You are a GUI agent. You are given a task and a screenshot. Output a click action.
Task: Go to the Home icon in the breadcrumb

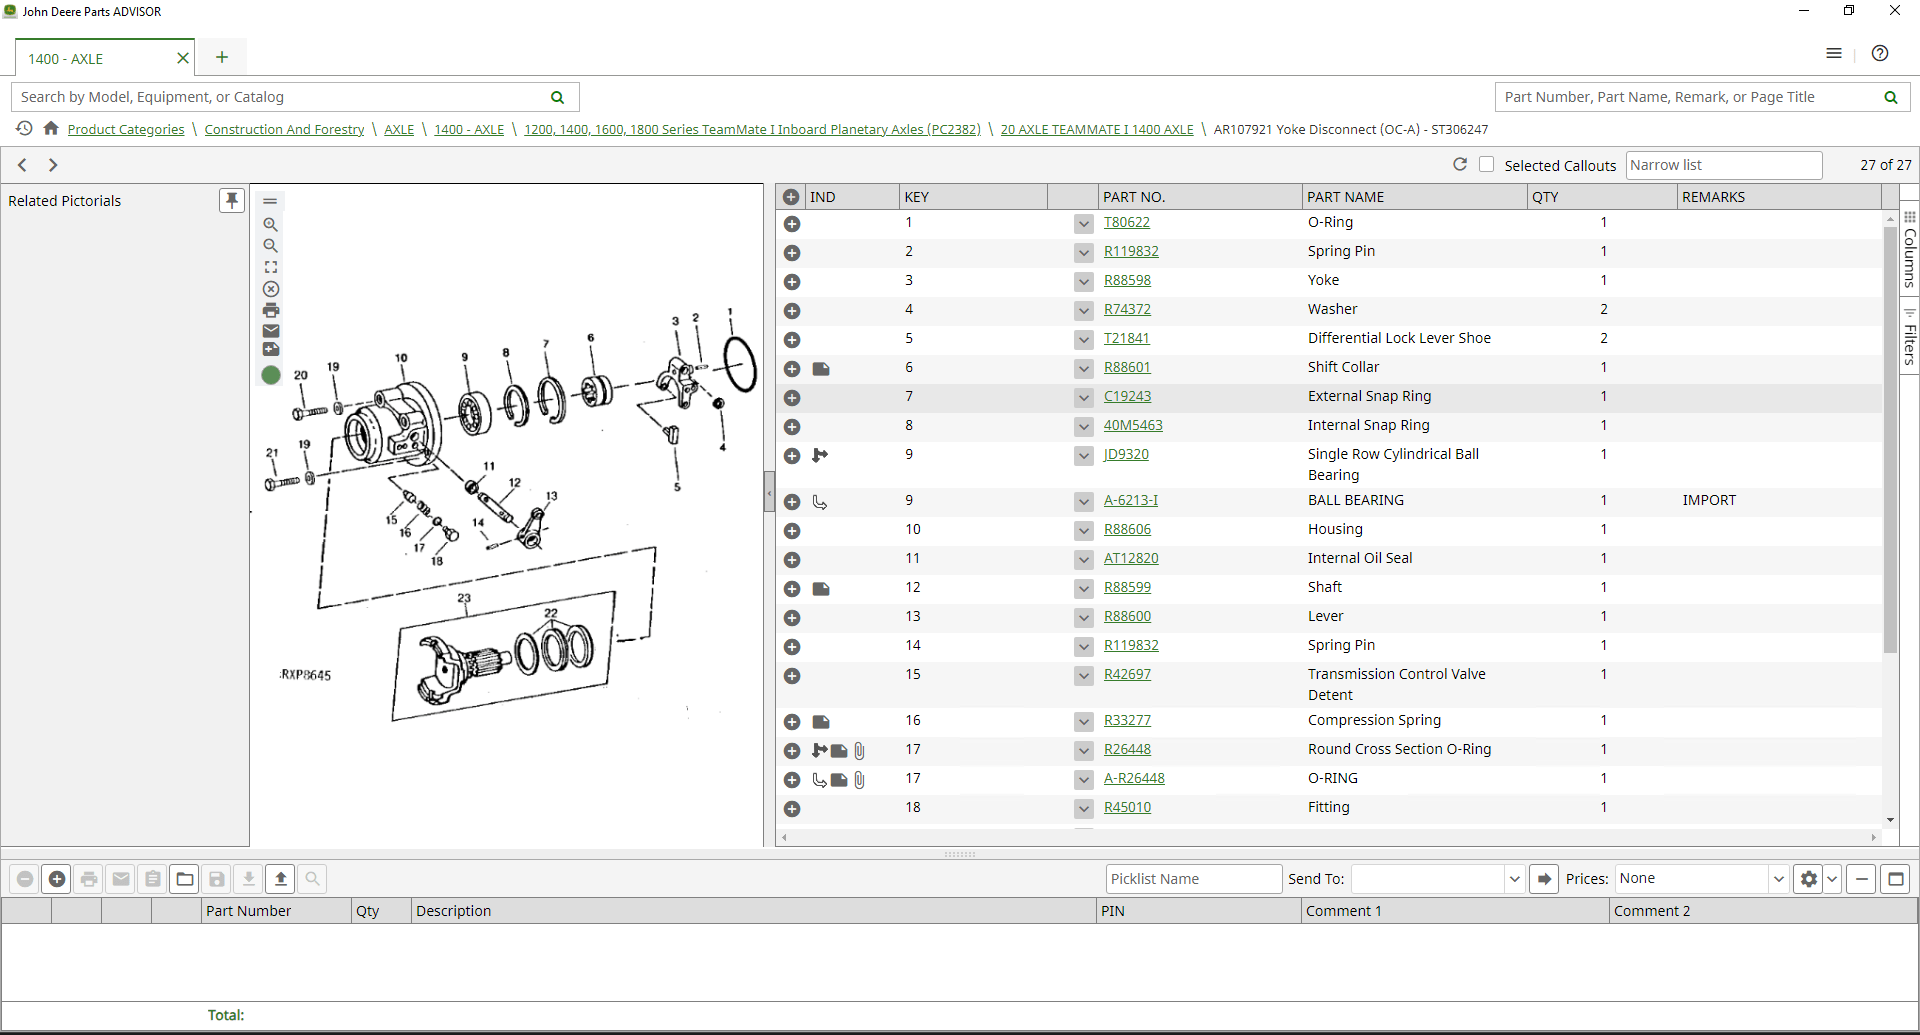pos(50,128)
